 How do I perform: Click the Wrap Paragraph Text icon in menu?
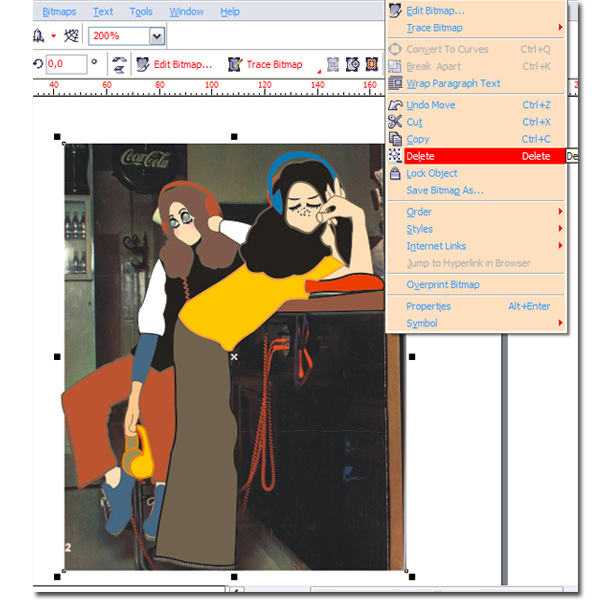pyautogui.click(x=395, y=83)
